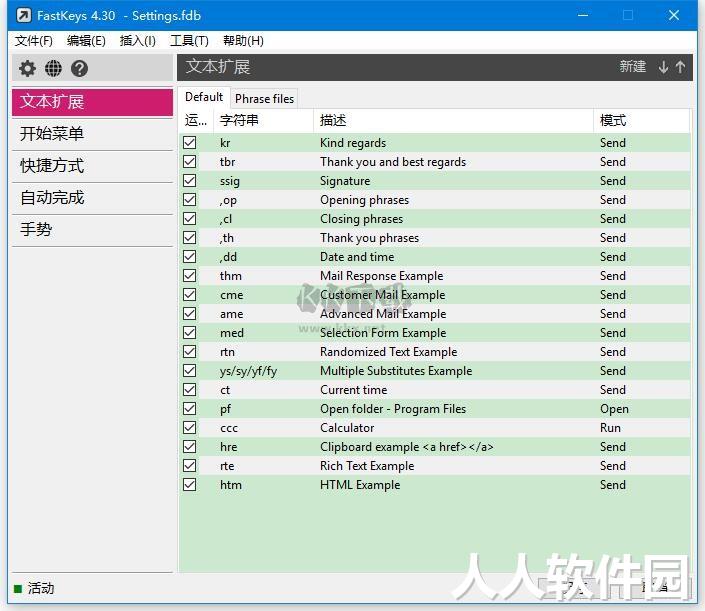
Task: Click the 运... column header
Action: 196,120
